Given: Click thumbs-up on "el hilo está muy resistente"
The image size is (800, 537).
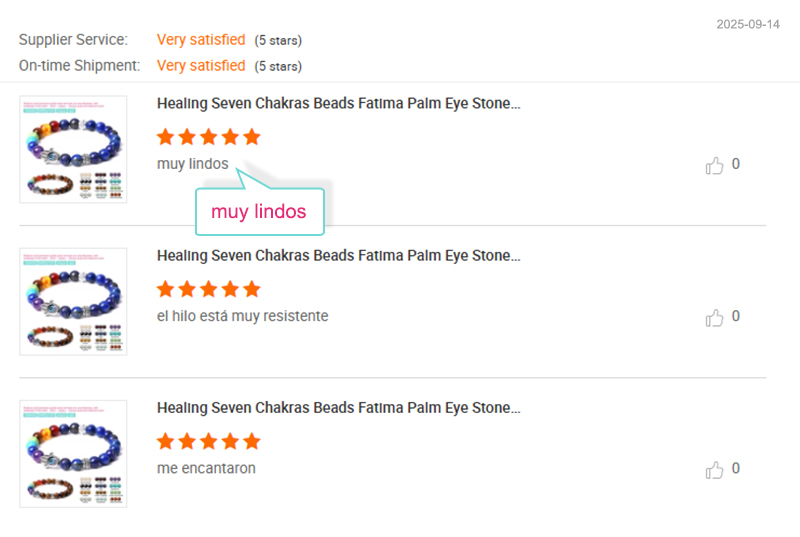Looking at the screenshot, I should [x=714, y=318].
